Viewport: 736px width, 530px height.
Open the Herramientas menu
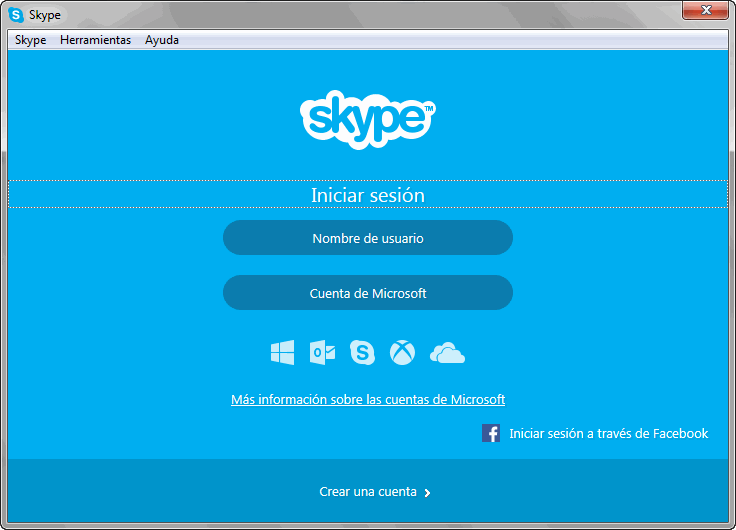pos(95,40)
